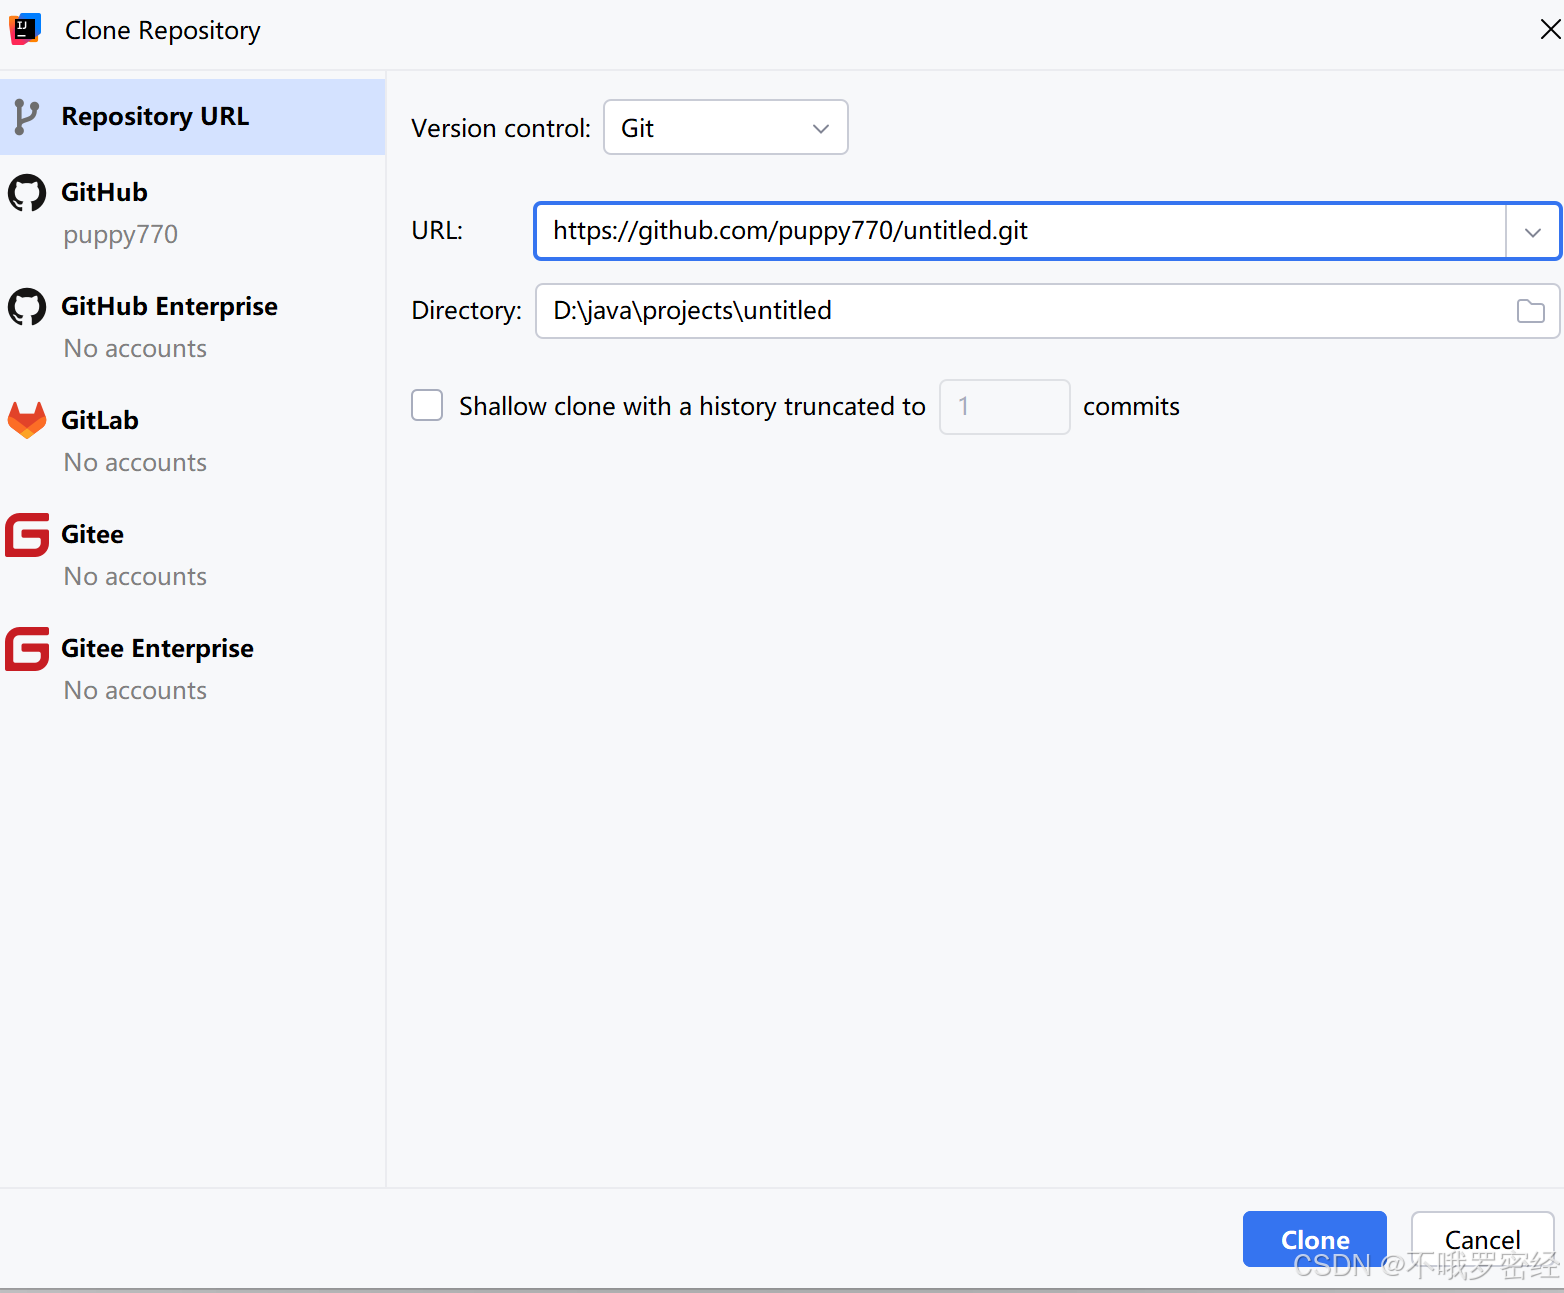Viewport: 1564px width, 1293px height.
Task: Click the puppy770 account name
Action: [x=120, y=235]
